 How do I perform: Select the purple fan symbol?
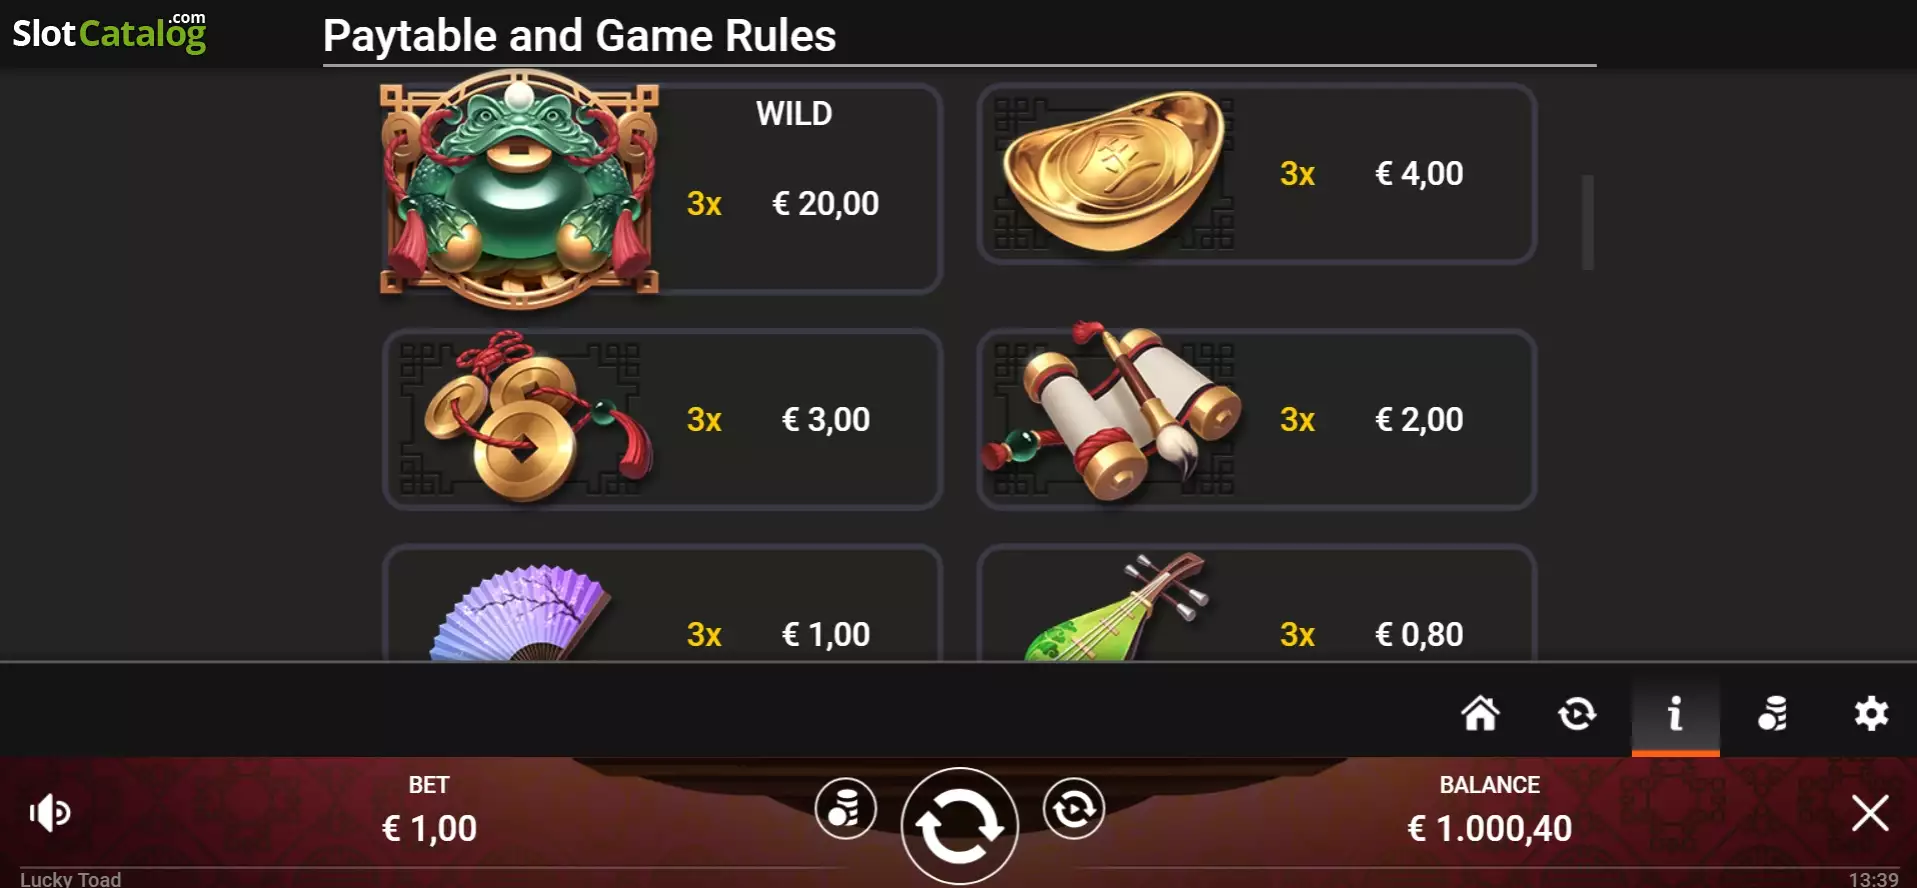click(x=520, y=612)
